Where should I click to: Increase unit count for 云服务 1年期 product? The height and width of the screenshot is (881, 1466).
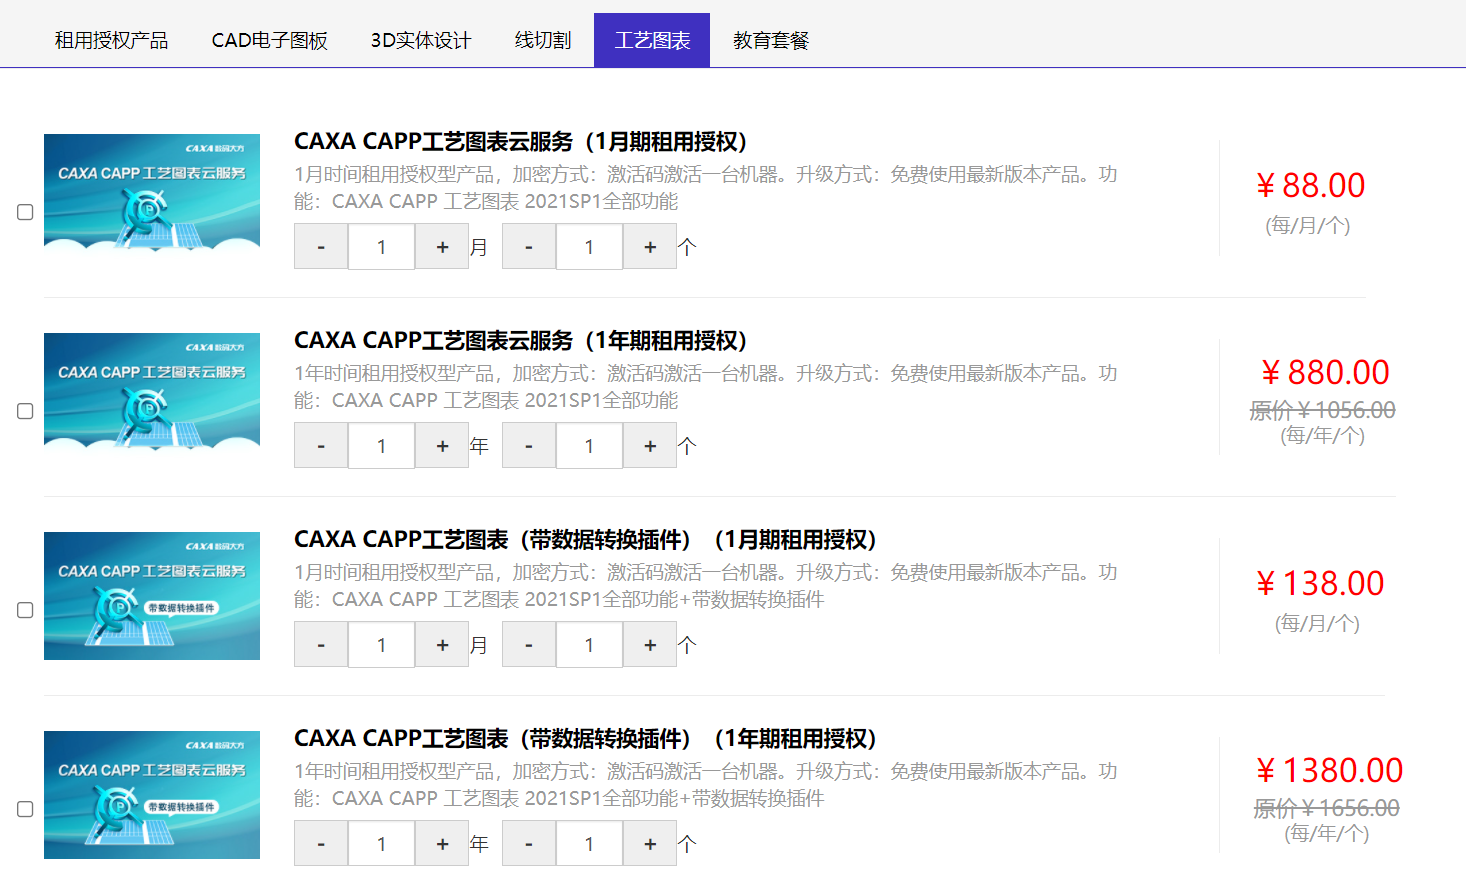tap(650, 446)
